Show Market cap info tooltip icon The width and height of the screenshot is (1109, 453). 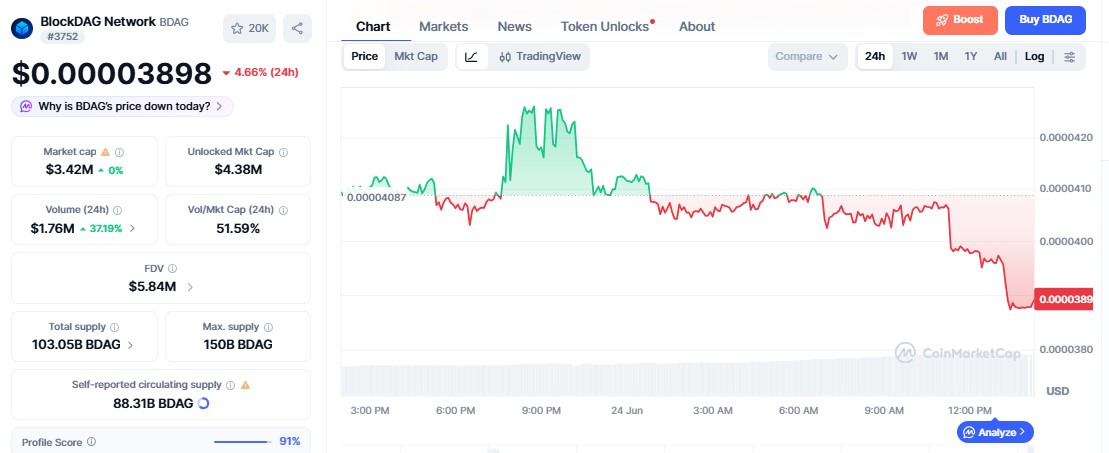click(x=120, y=151)
